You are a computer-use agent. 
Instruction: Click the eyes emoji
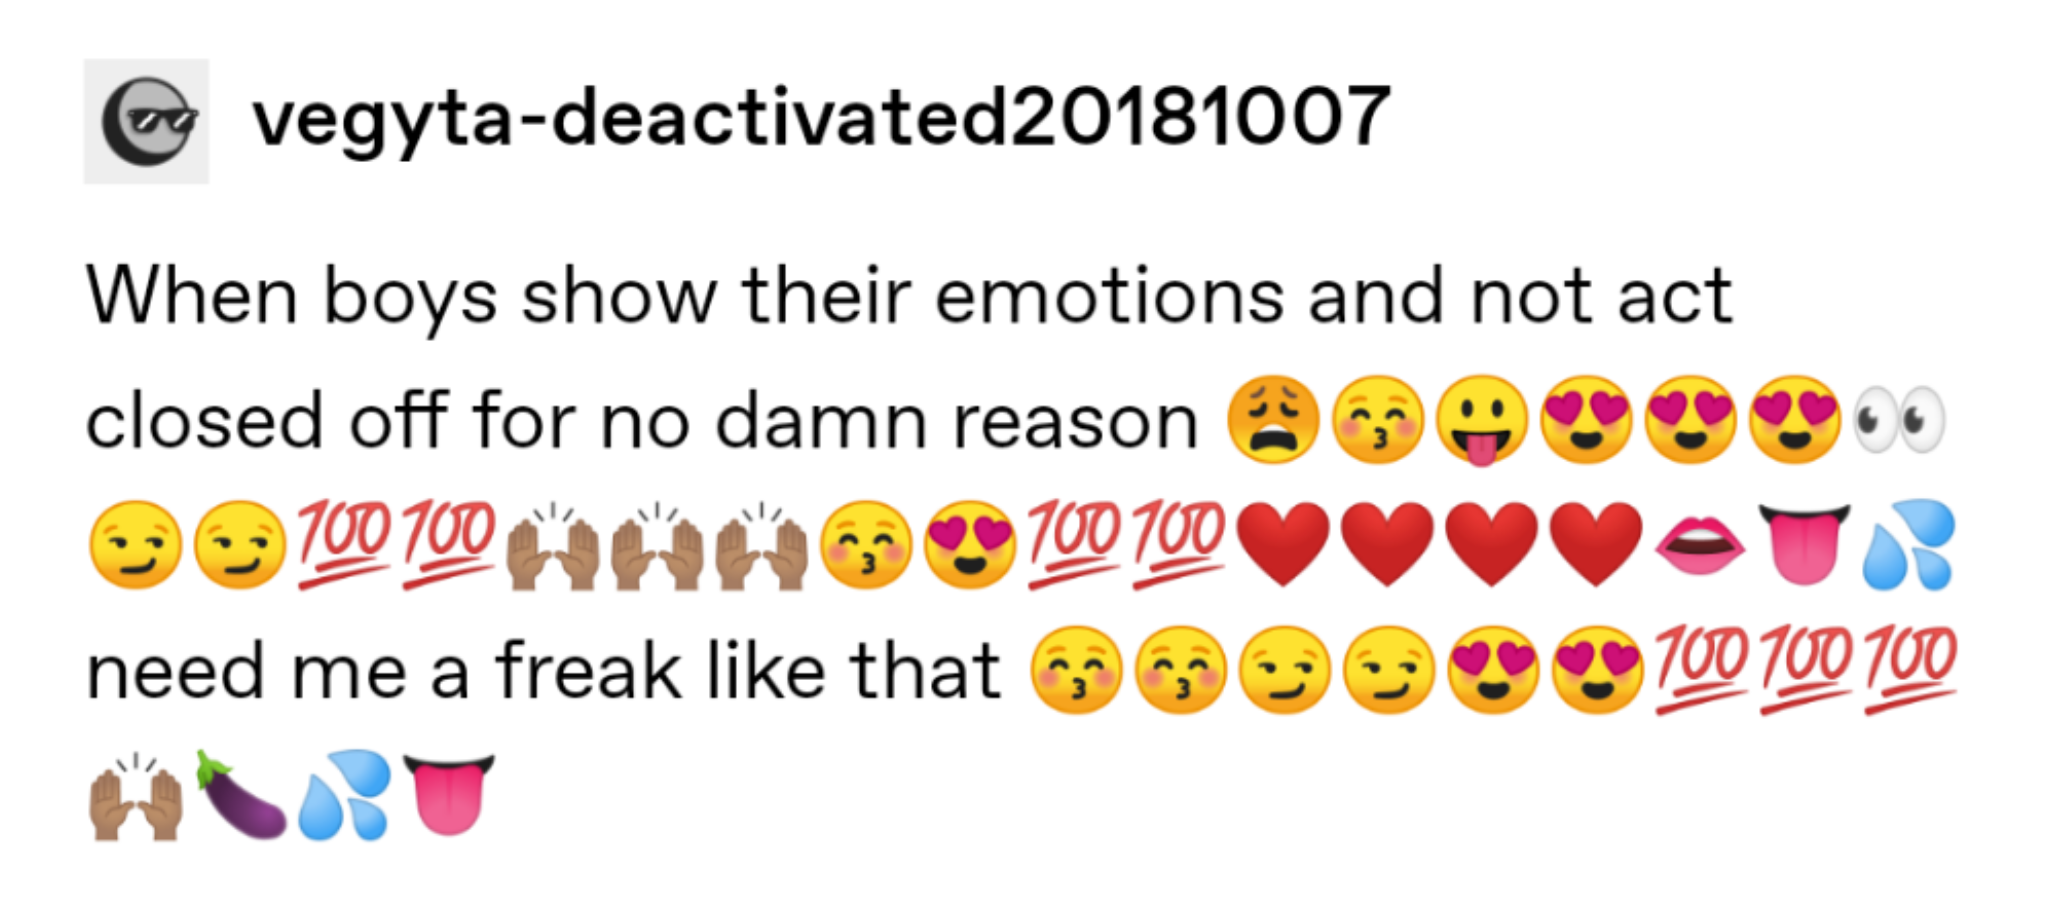tap(1898, 421)
